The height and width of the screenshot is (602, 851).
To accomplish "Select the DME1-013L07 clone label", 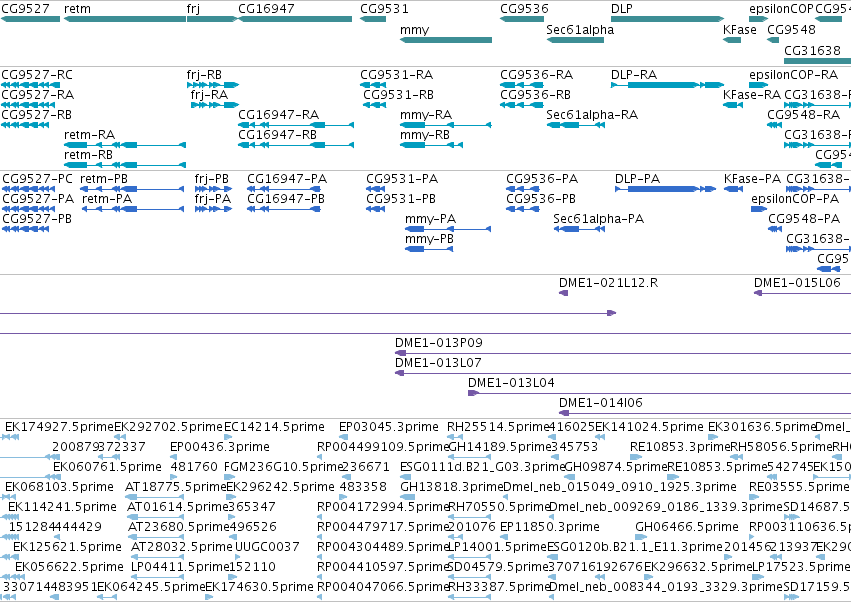I will [x=438, y=363].
